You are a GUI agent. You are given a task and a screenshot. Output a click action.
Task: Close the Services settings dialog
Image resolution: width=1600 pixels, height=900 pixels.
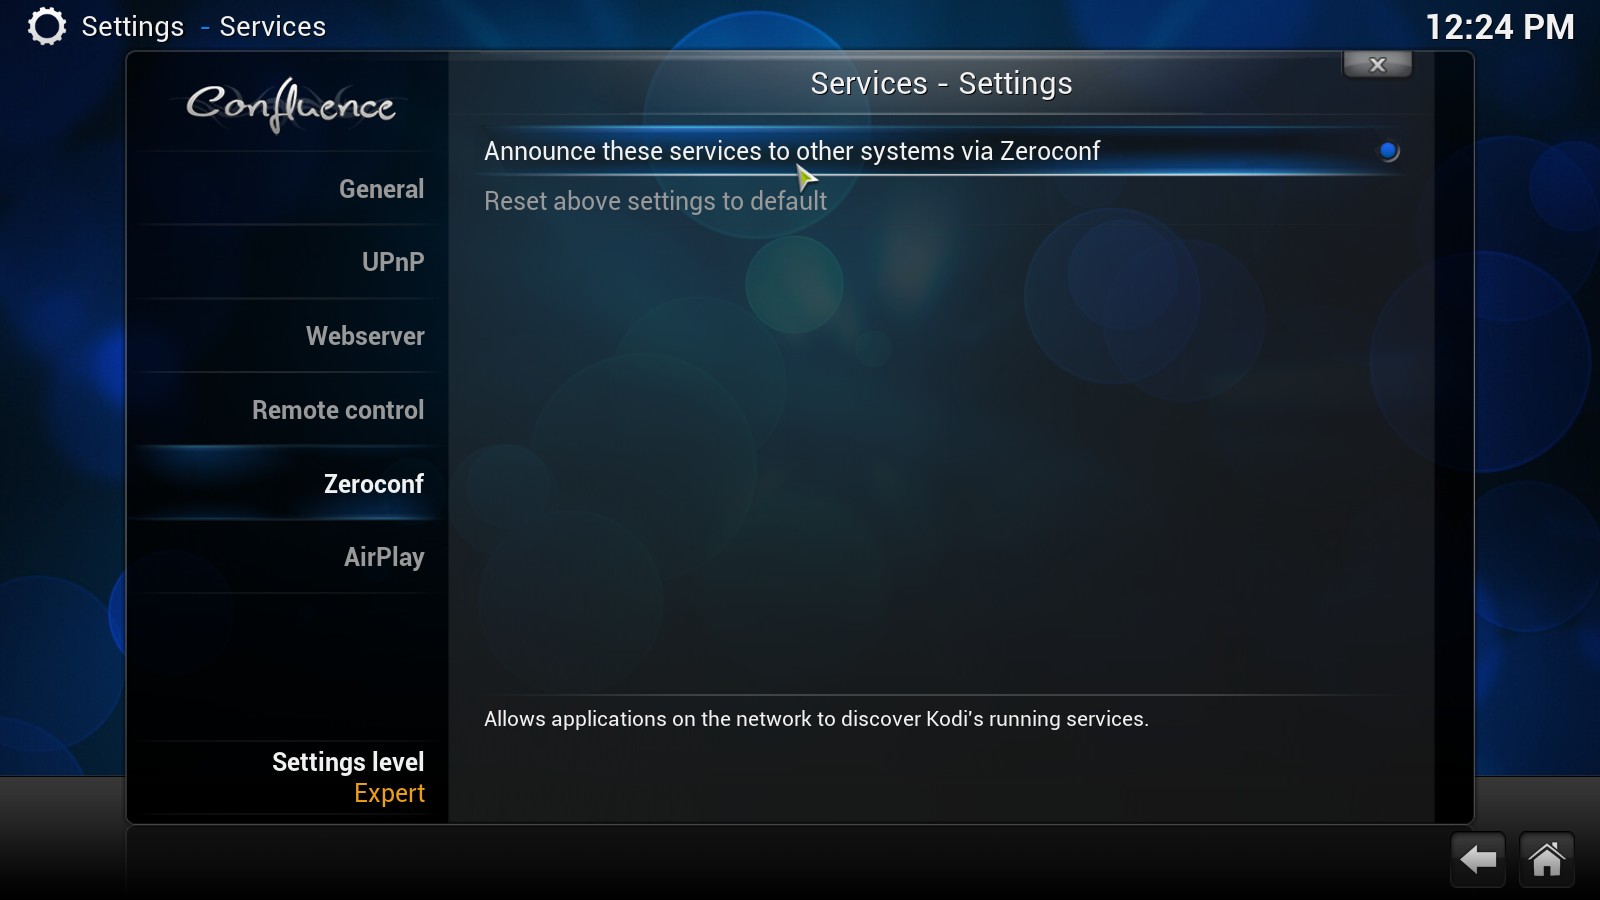1377,65
